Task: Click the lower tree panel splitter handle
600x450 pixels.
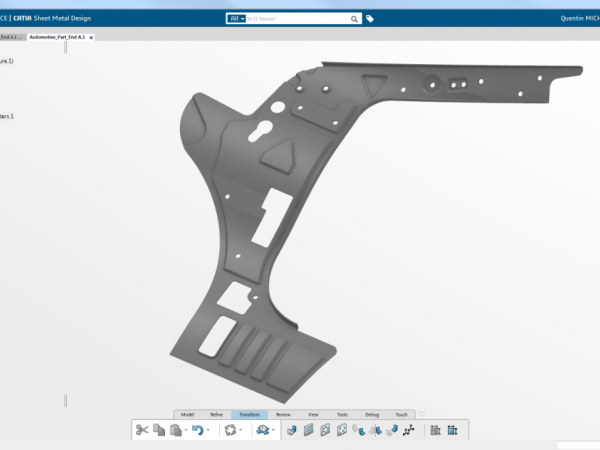Action: point(66,401)
